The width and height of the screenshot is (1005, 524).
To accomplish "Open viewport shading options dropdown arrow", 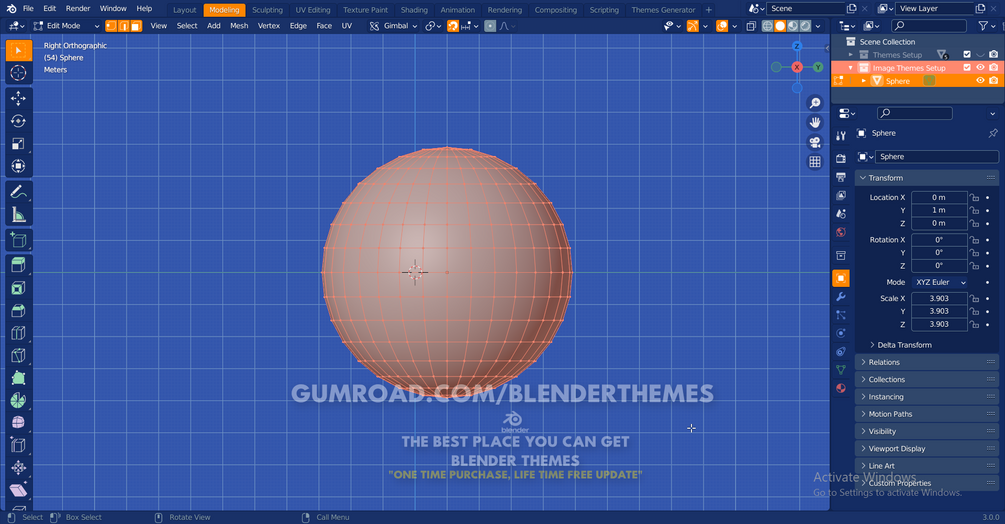I will pos(818,26).
